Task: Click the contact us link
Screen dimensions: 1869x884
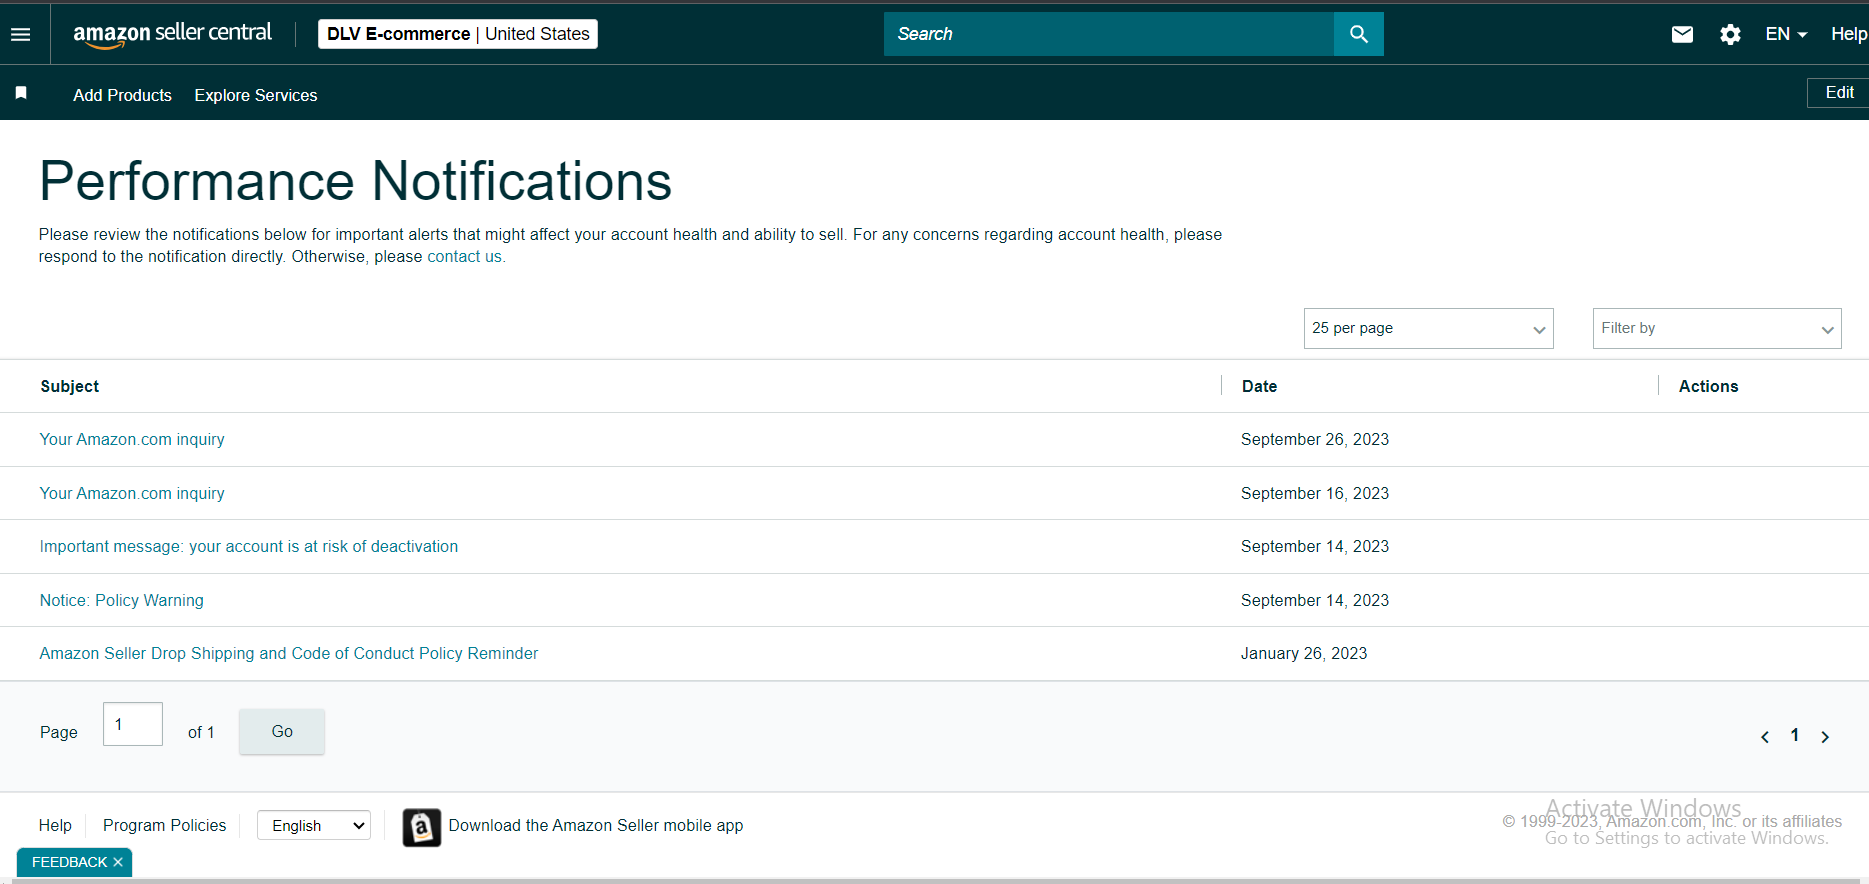Action: pyautogui.click(x=466, y=256)
